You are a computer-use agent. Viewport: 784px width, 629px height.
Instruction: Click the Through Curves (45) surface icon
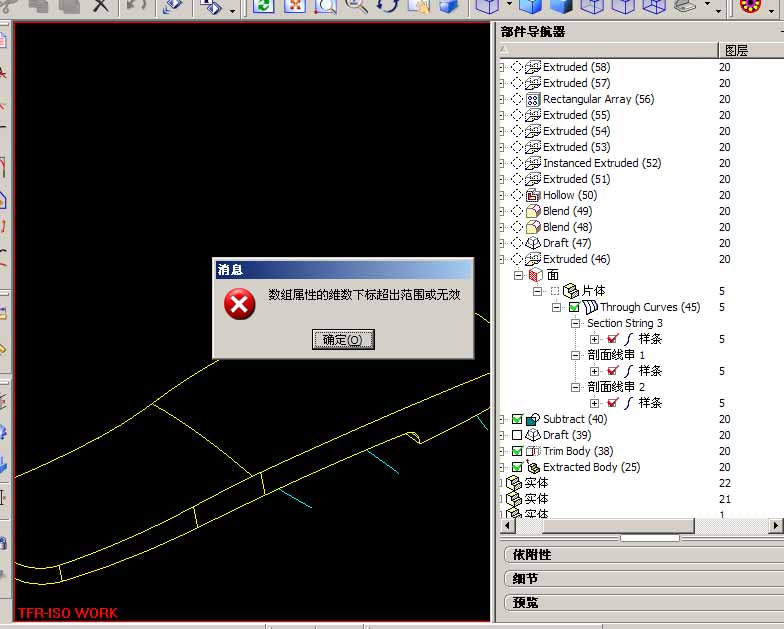pos(590,307)
